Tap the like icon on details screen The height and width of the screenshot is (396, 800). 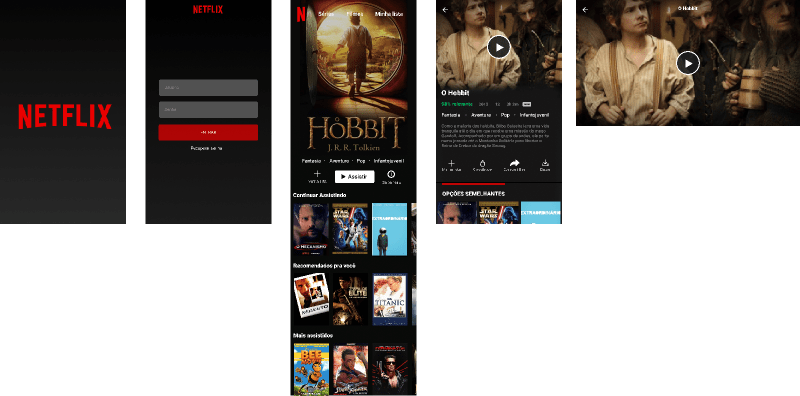(x=482, y=163)
